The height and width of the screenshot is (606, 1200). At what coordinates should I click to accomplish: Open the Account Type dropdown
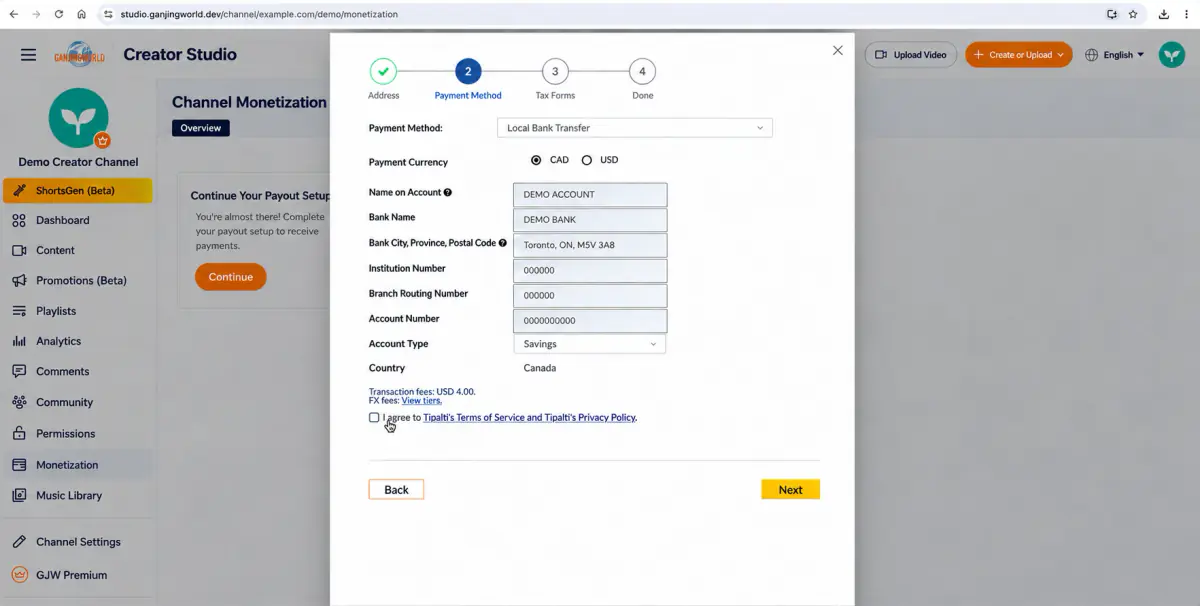coord(589,343)
